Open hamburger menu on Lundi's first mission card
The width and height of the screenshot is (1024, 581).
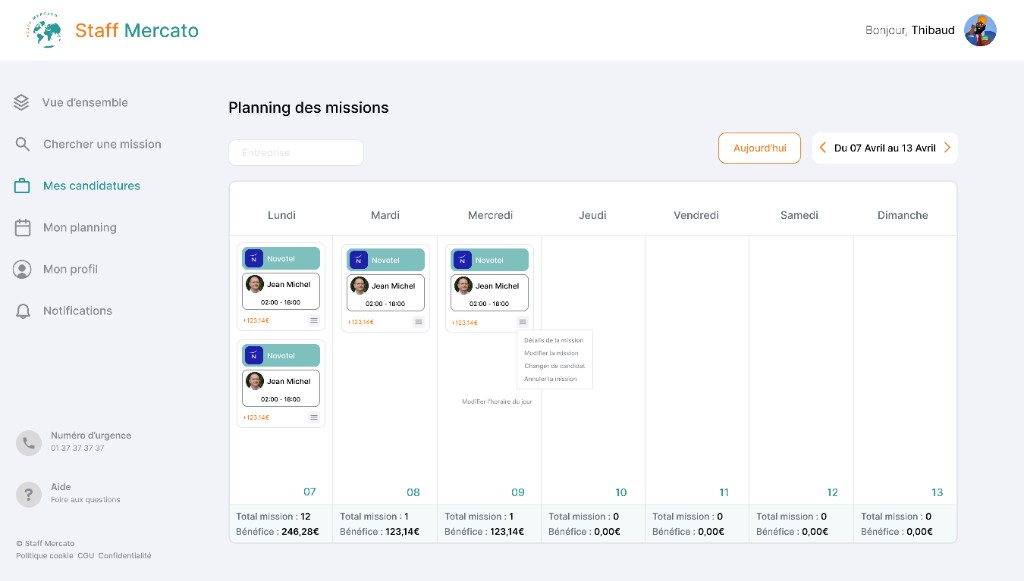pos(314,321)
